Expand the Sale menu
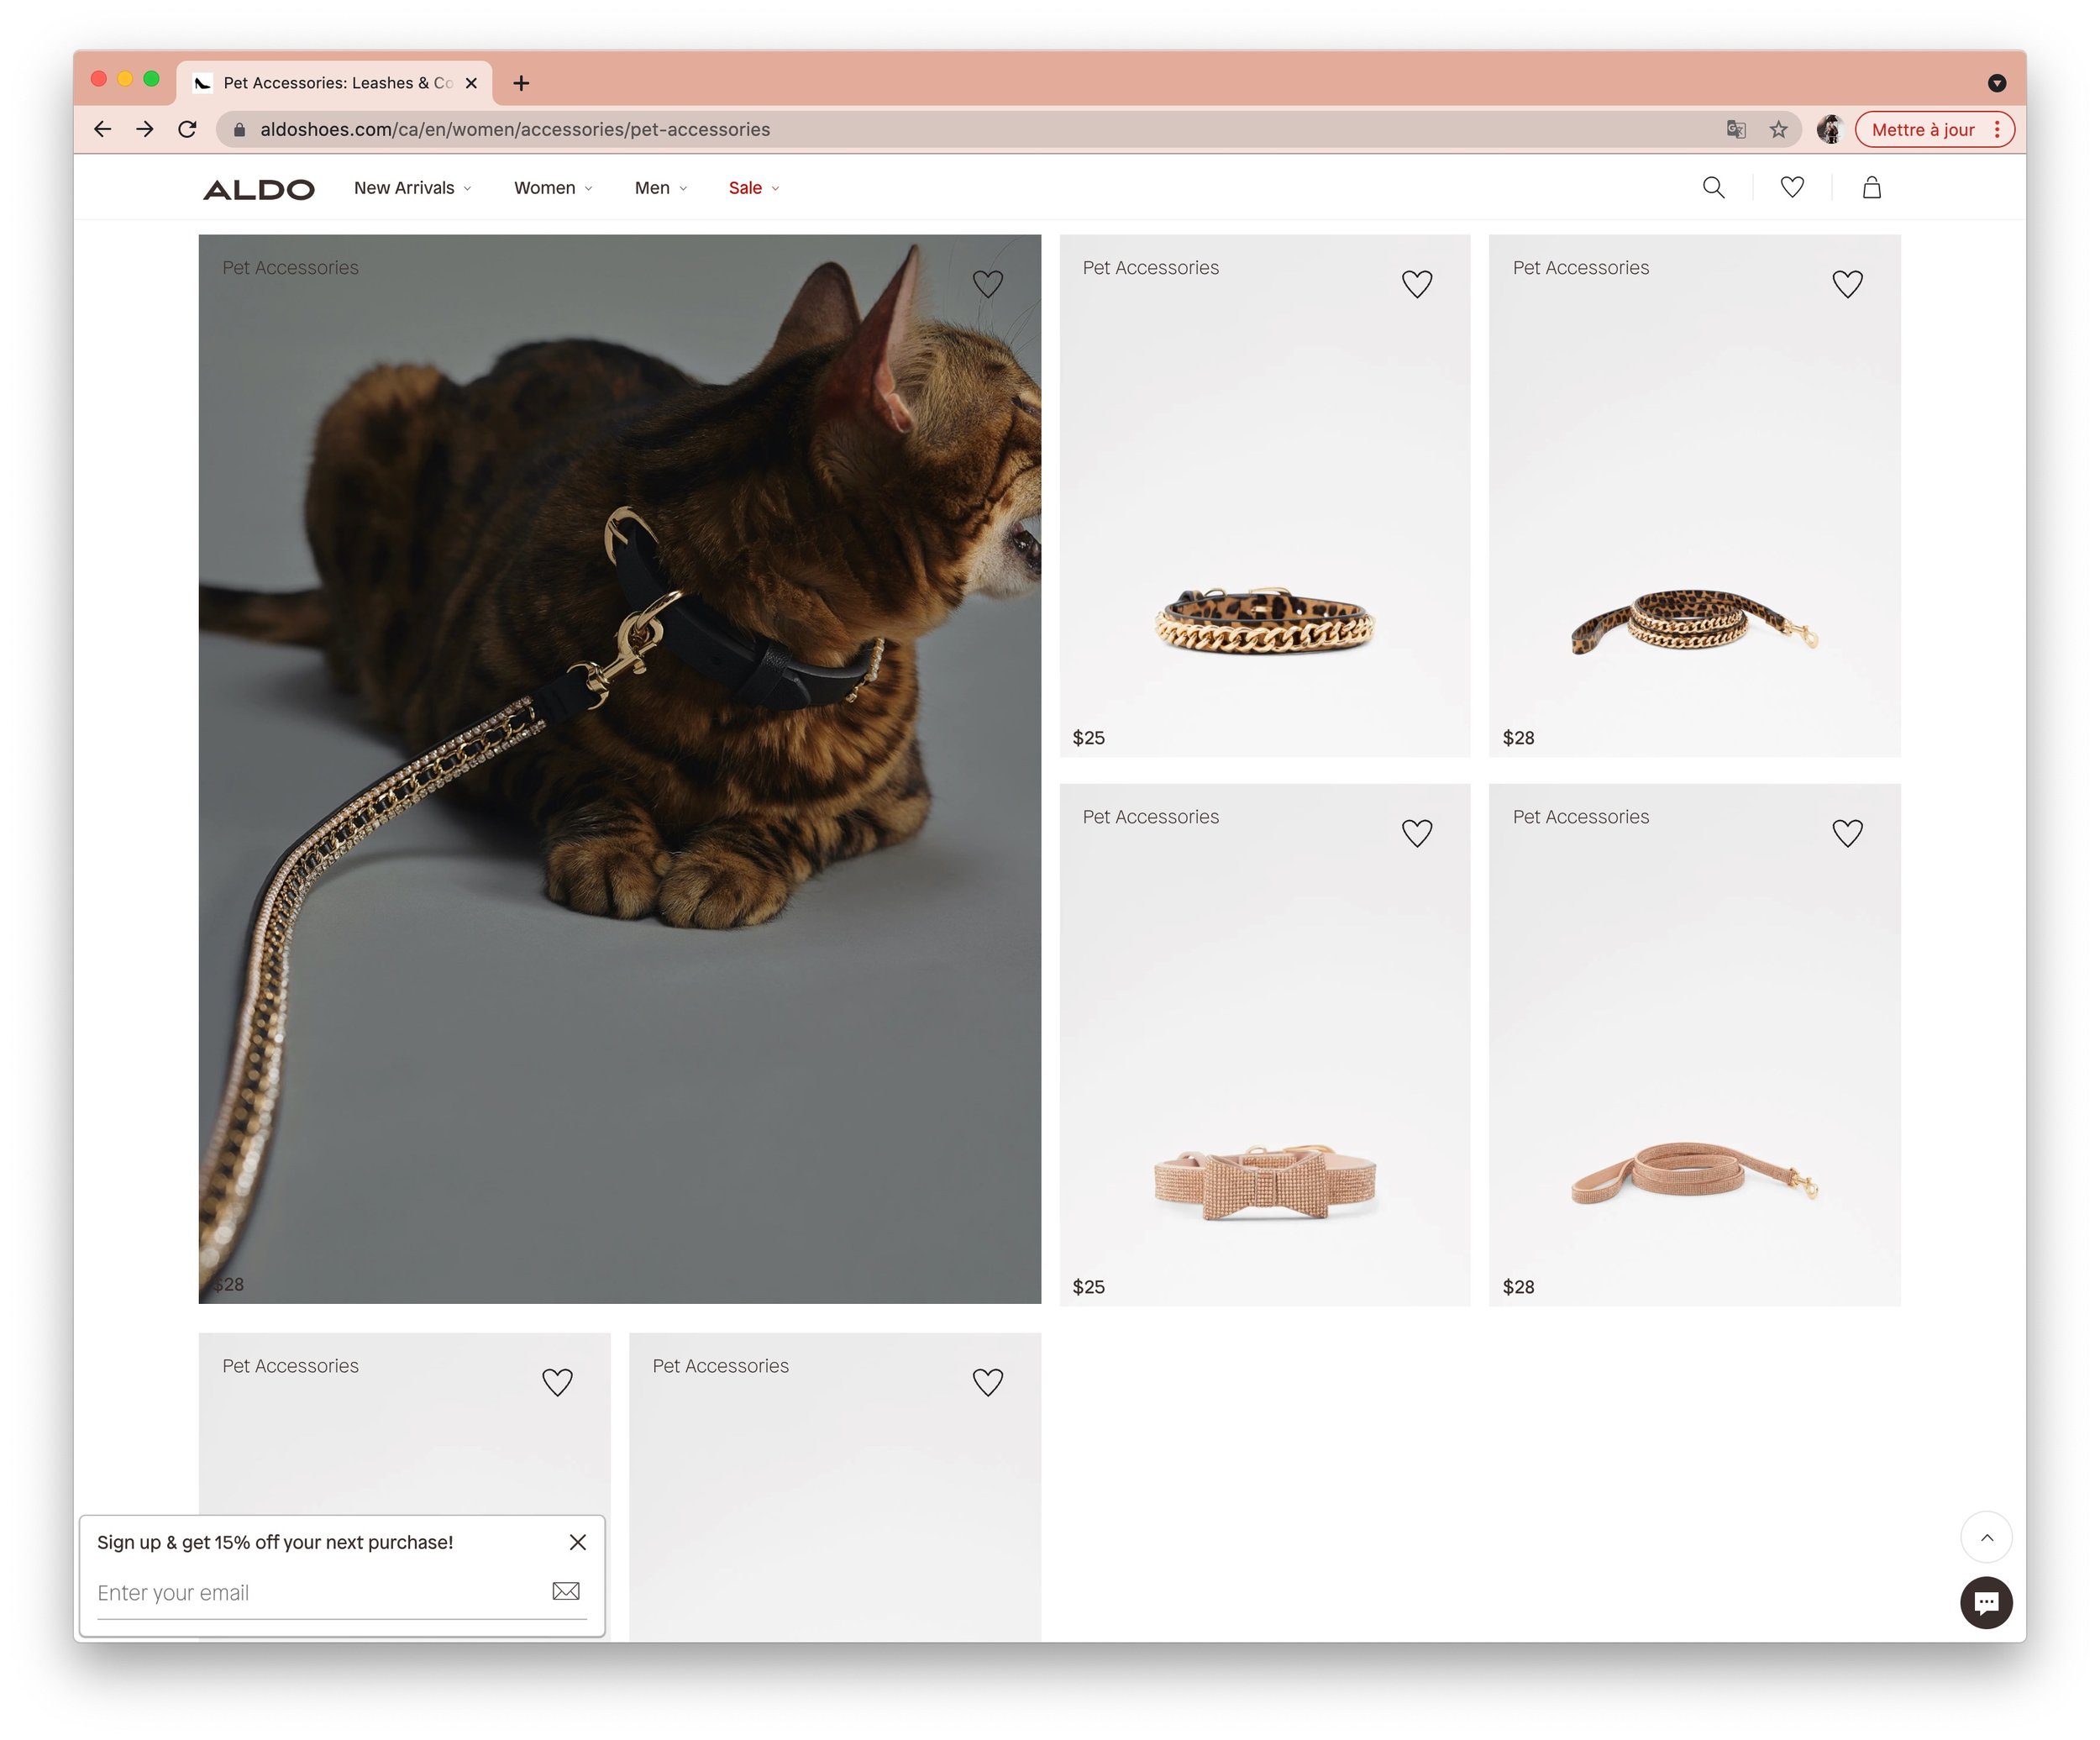Screen dimensions: 2100x1740 coord(754,188)
